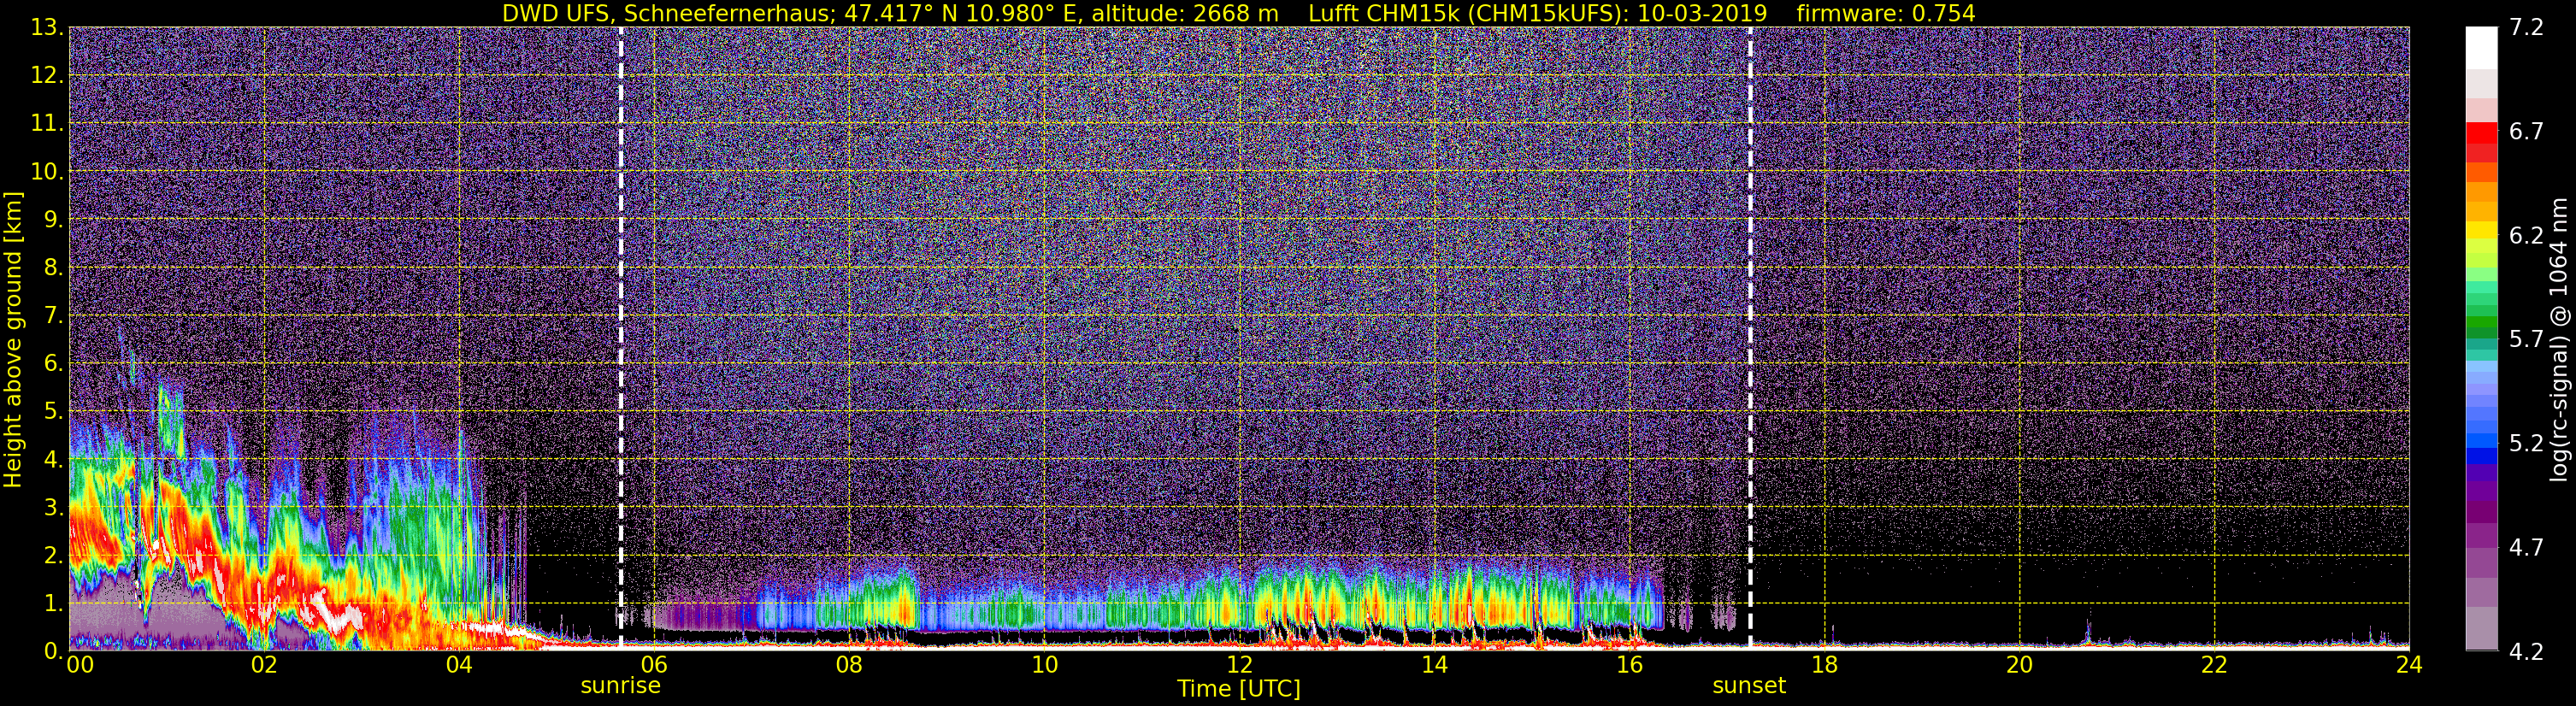Click the 'firmware: 0.754' text
Image resolution: width=2576 pixels, height=706 pixels.
click(x=1886, y=13)
